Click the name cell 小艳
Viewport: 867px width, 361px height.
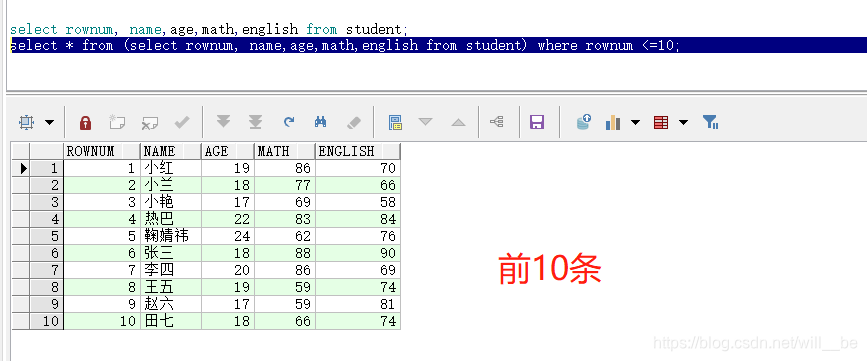coord(171,202)
